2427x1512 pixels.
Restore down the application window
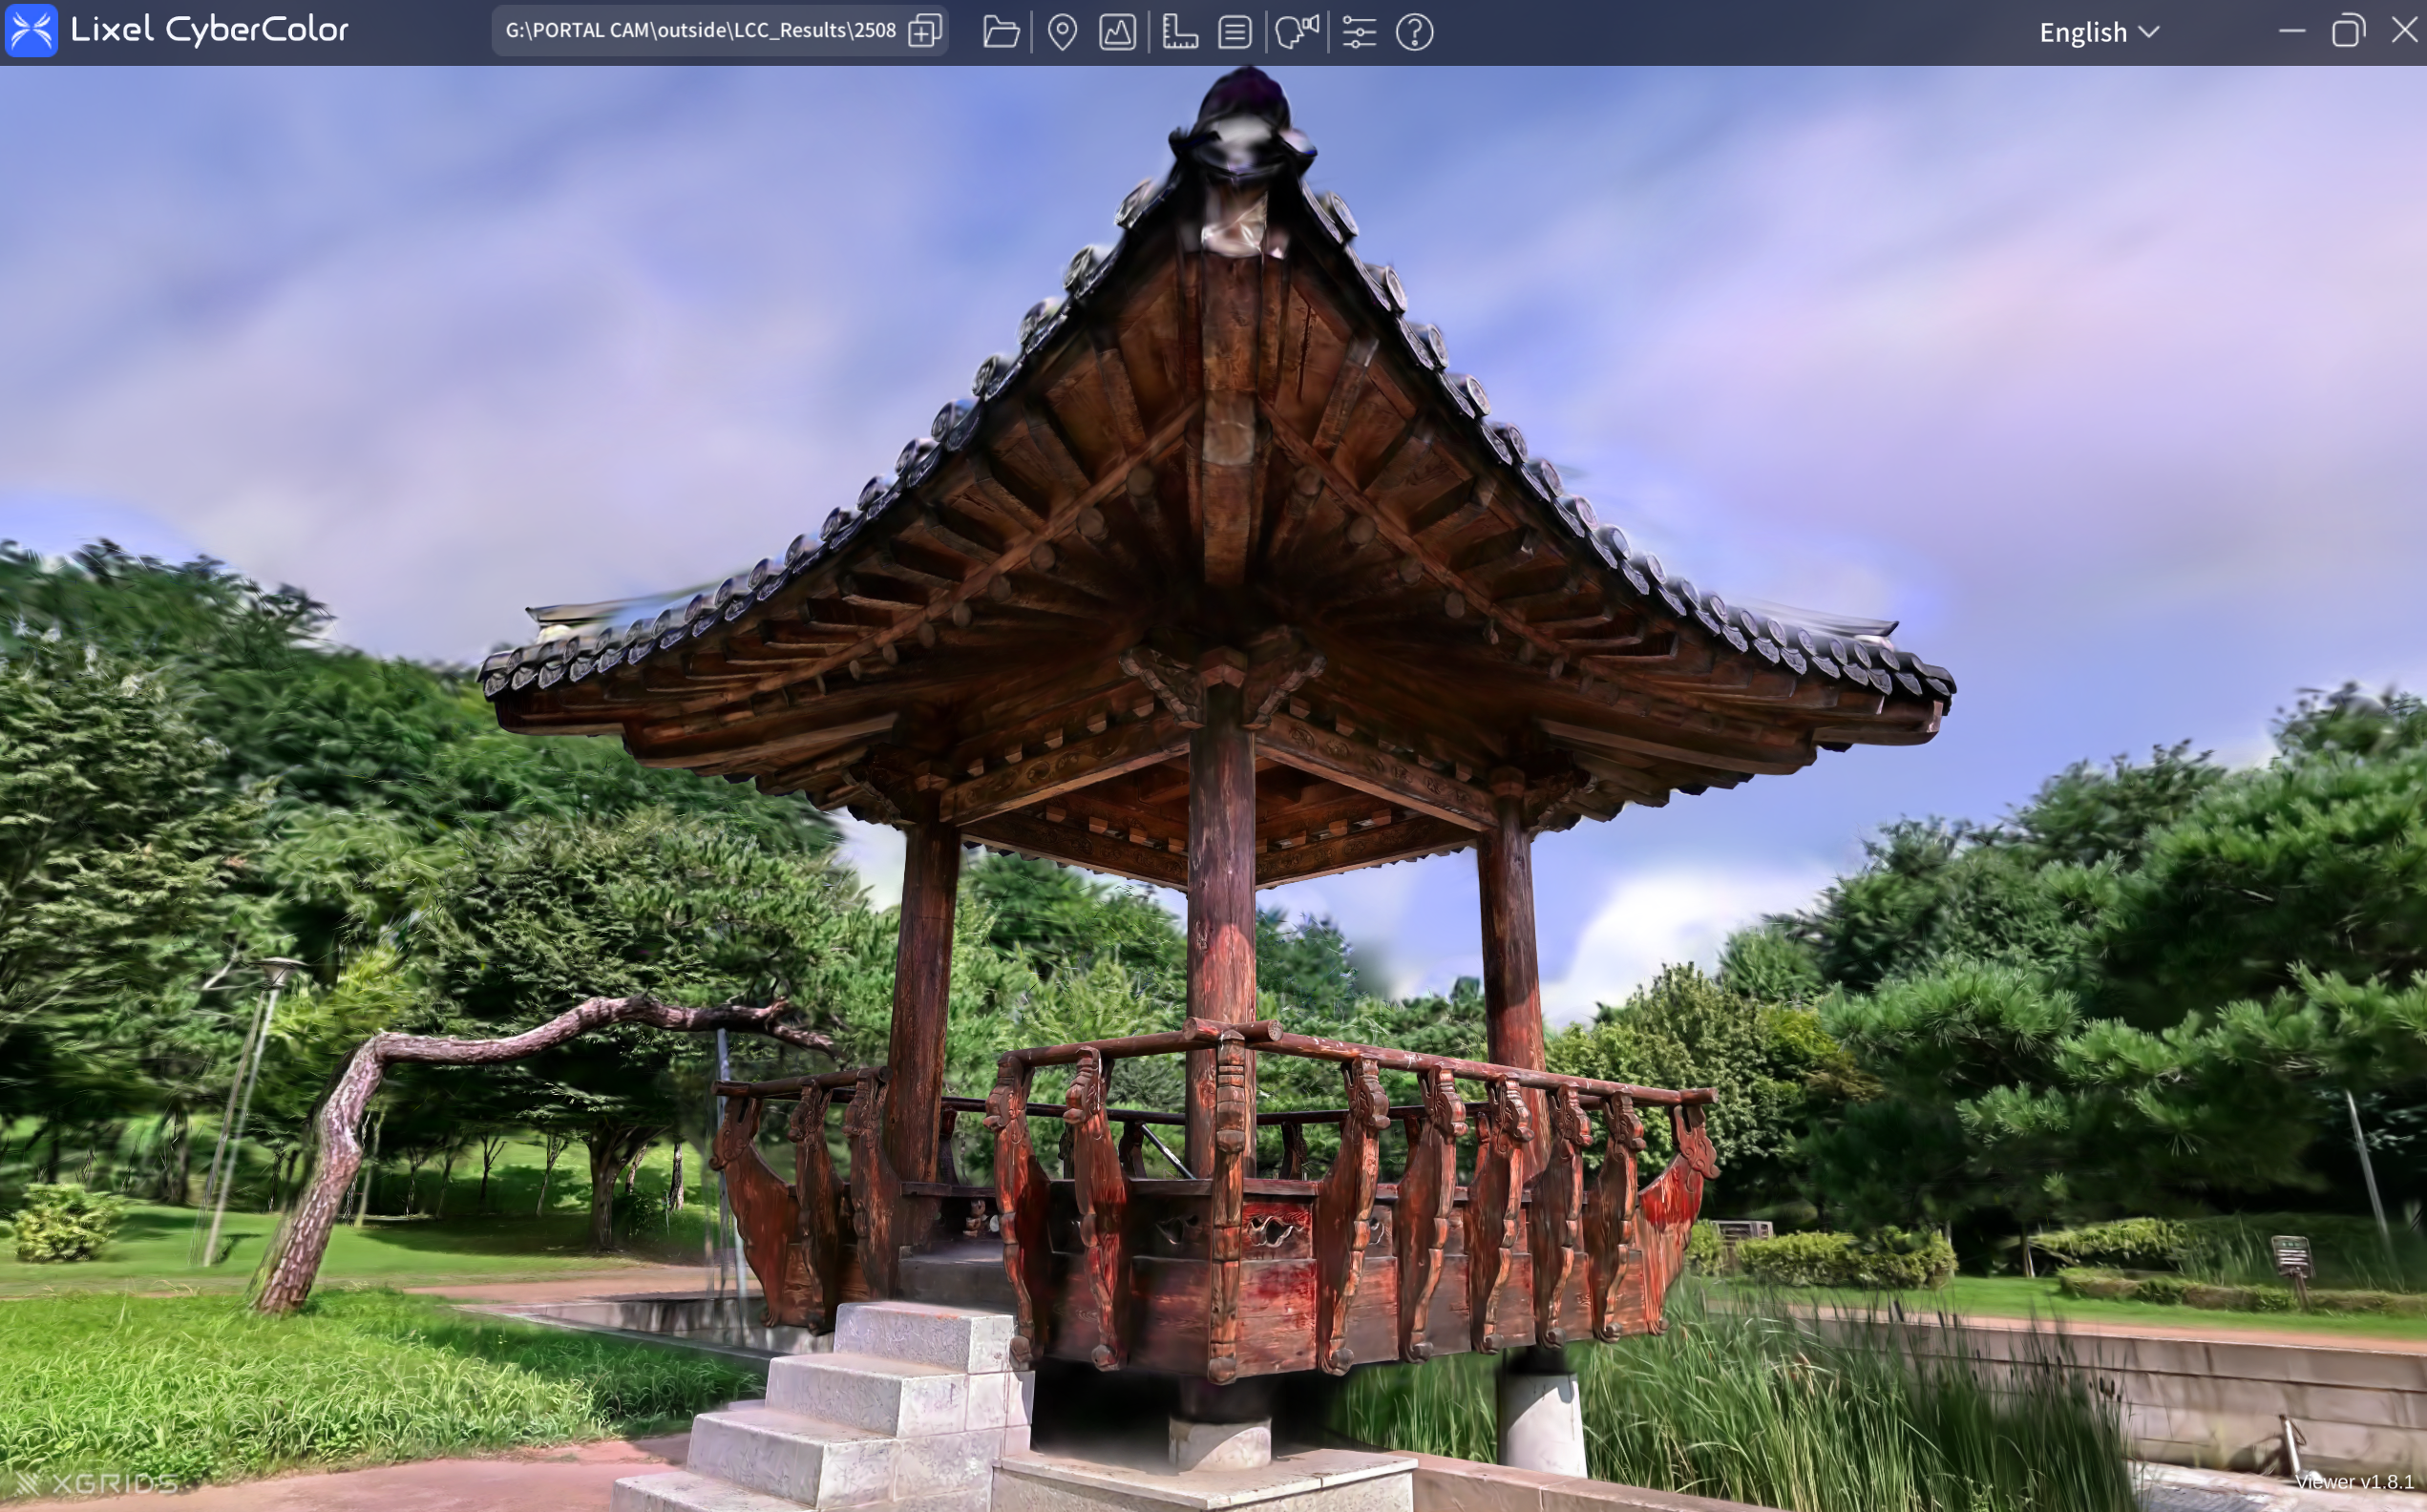click(x=2348, y=31)
